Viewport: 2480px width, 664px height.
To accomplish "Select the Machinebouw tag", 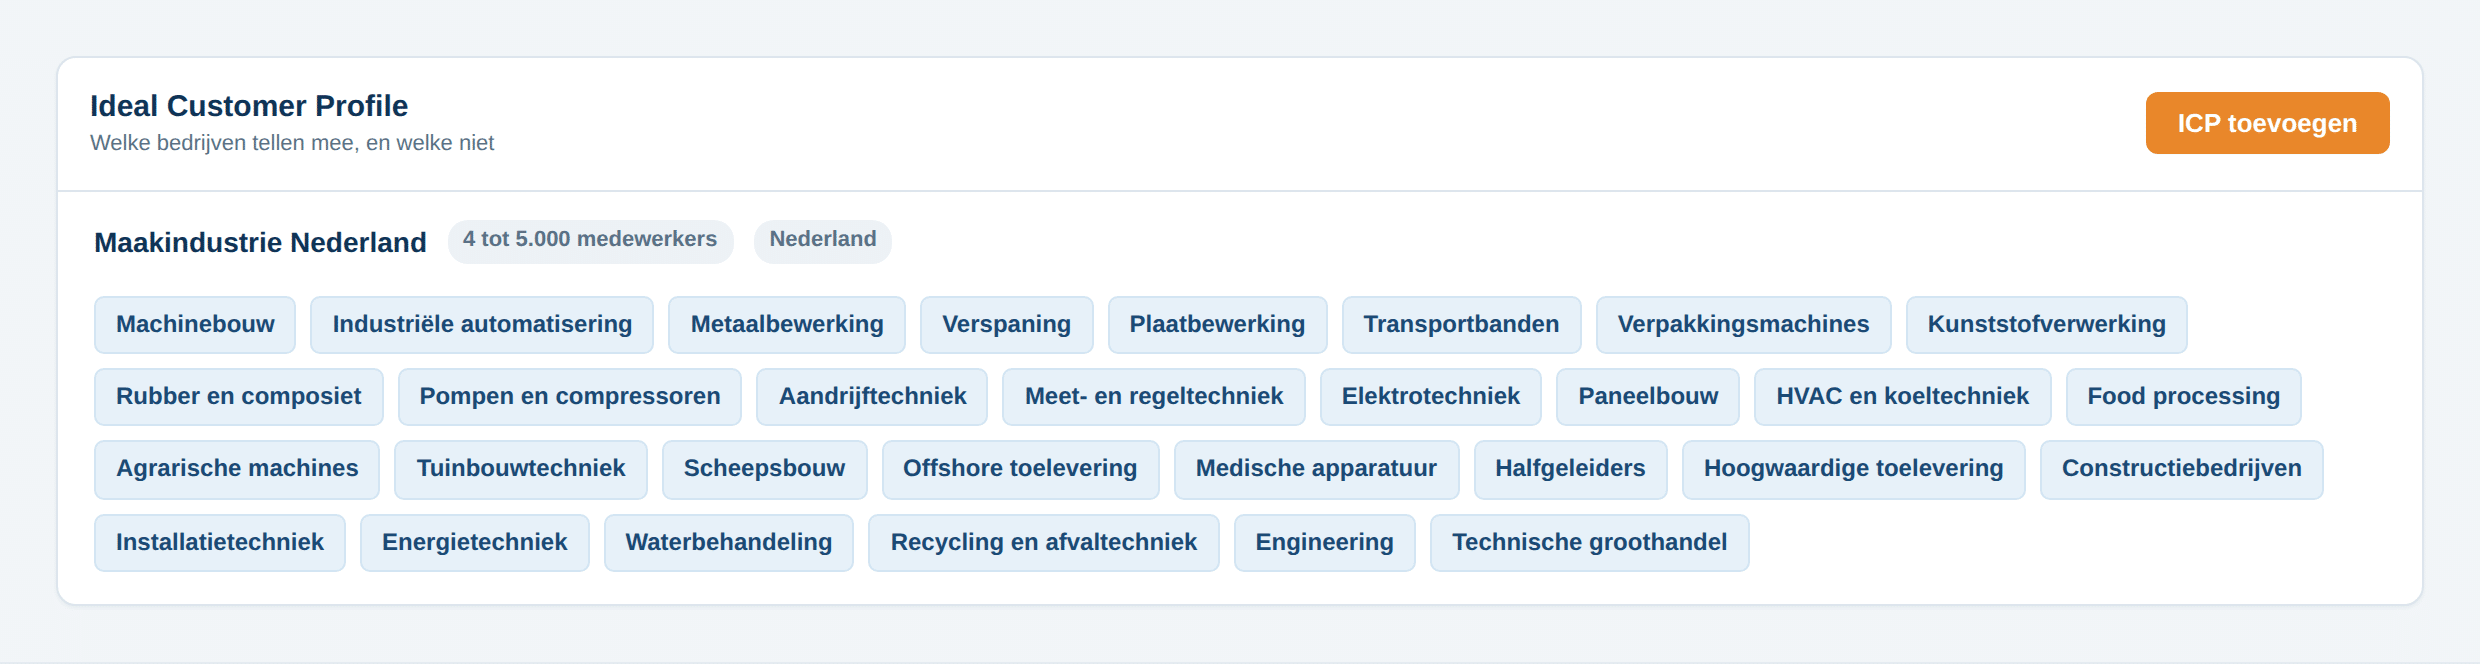I will (195, 325).
